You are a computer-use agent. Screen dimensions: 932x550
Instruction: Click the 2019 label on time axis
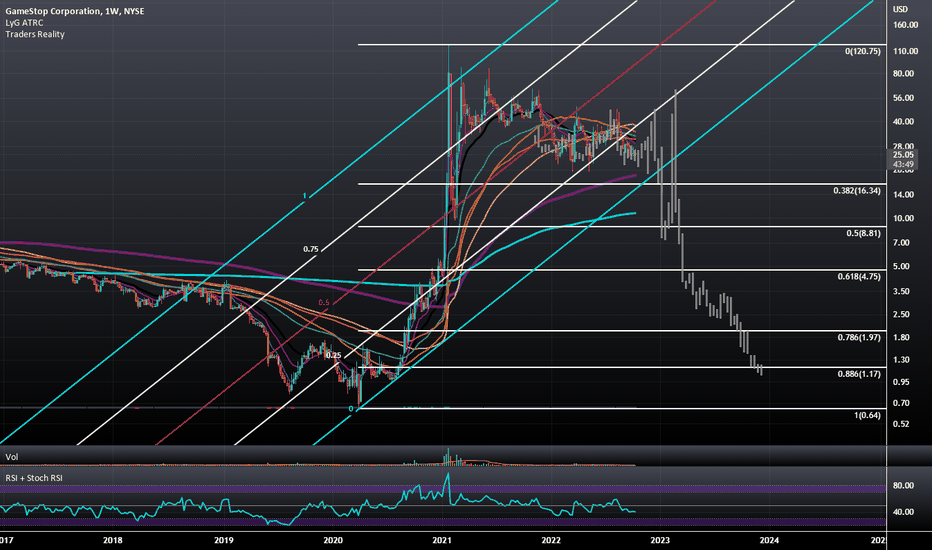223,540
